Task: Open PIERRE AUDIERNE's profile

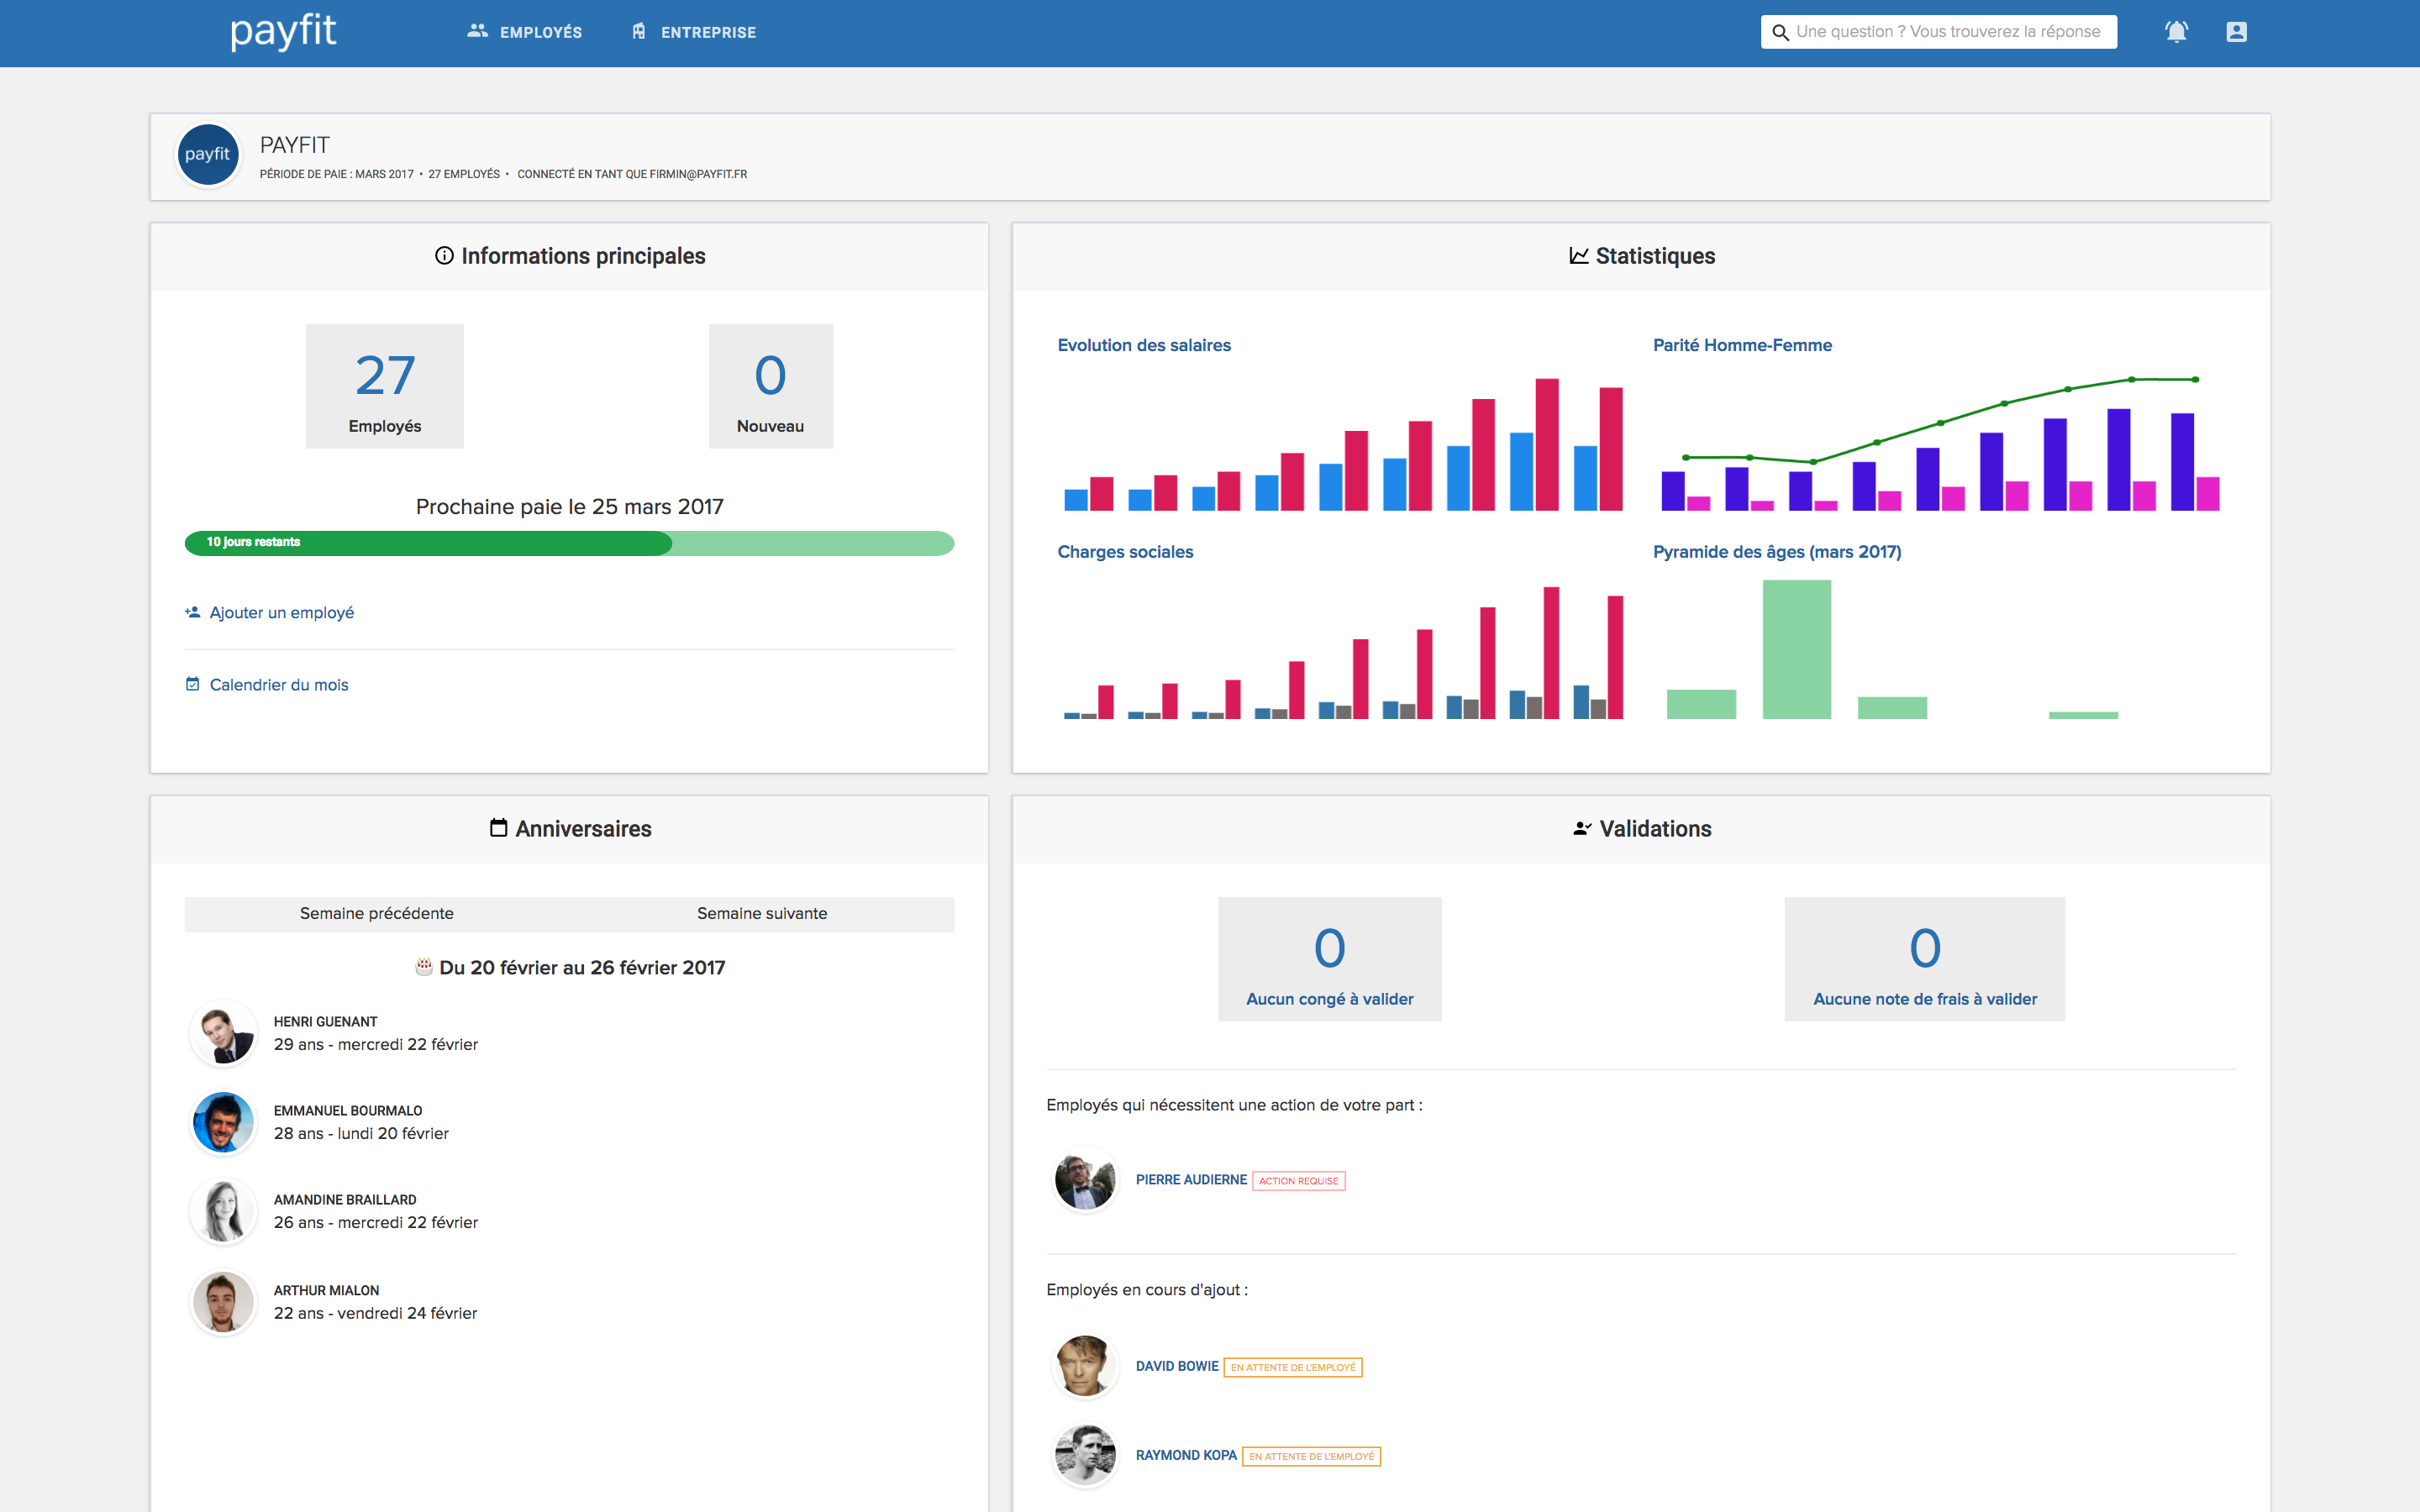Action: click(x=1191, y=1180)
